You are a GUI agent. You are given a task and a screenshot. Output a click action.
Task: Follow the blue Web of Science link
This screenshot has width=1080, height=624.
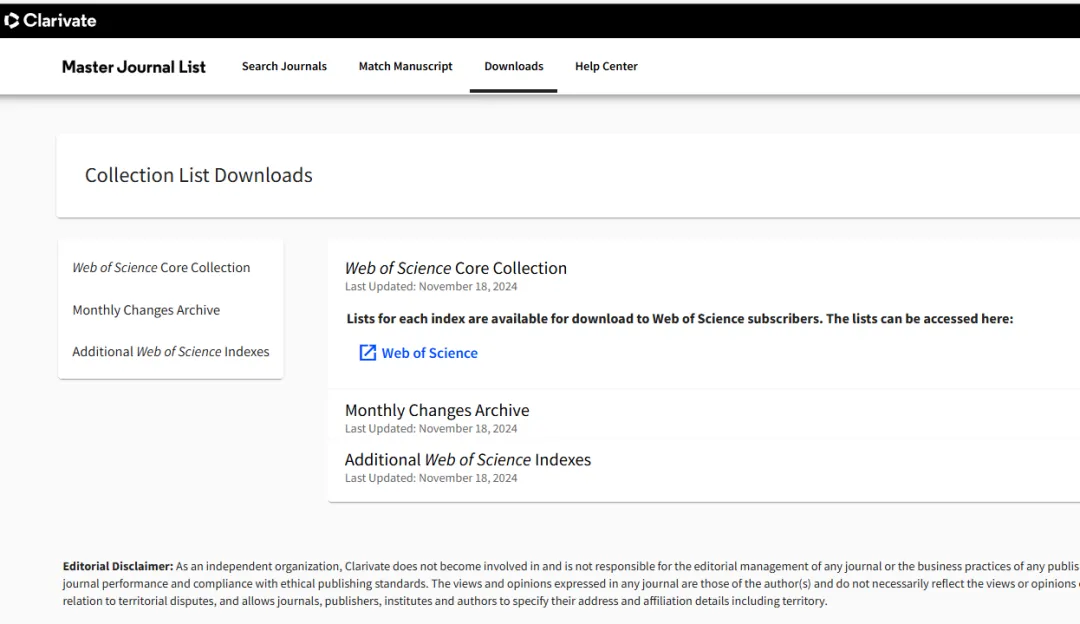[429, 353]
